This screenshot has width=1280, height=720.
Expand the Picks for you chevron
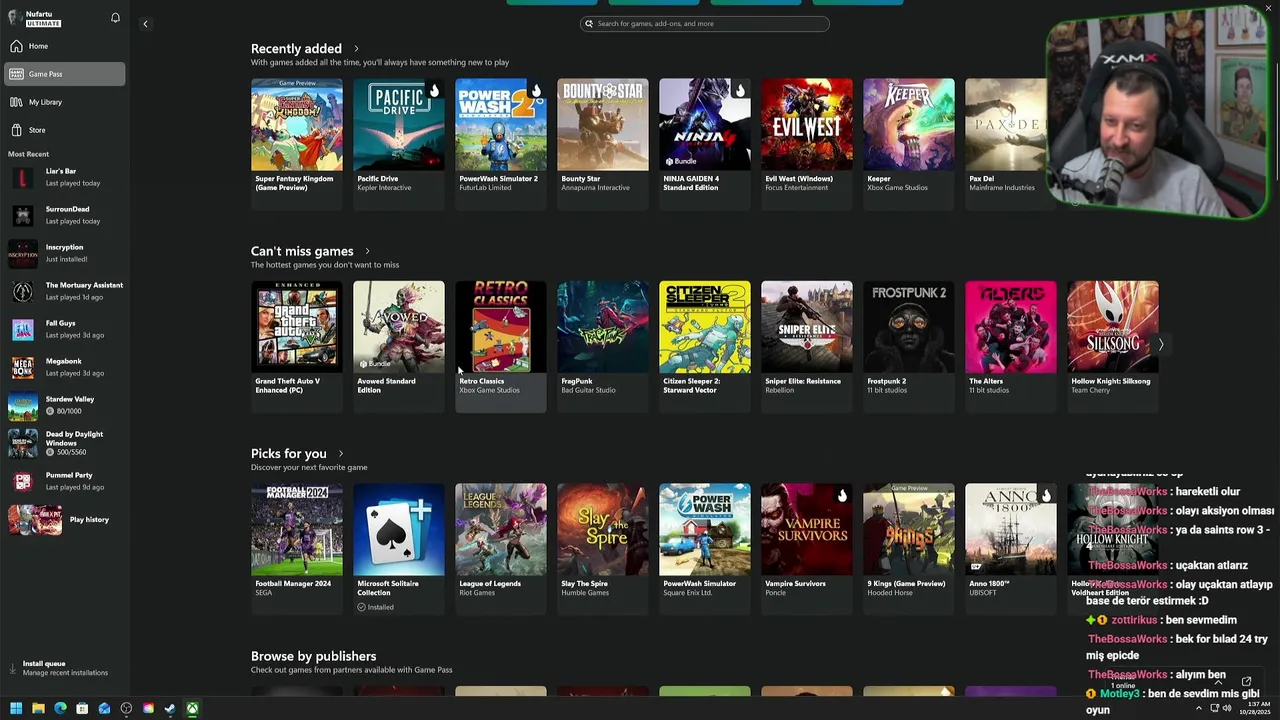[340, 454]
